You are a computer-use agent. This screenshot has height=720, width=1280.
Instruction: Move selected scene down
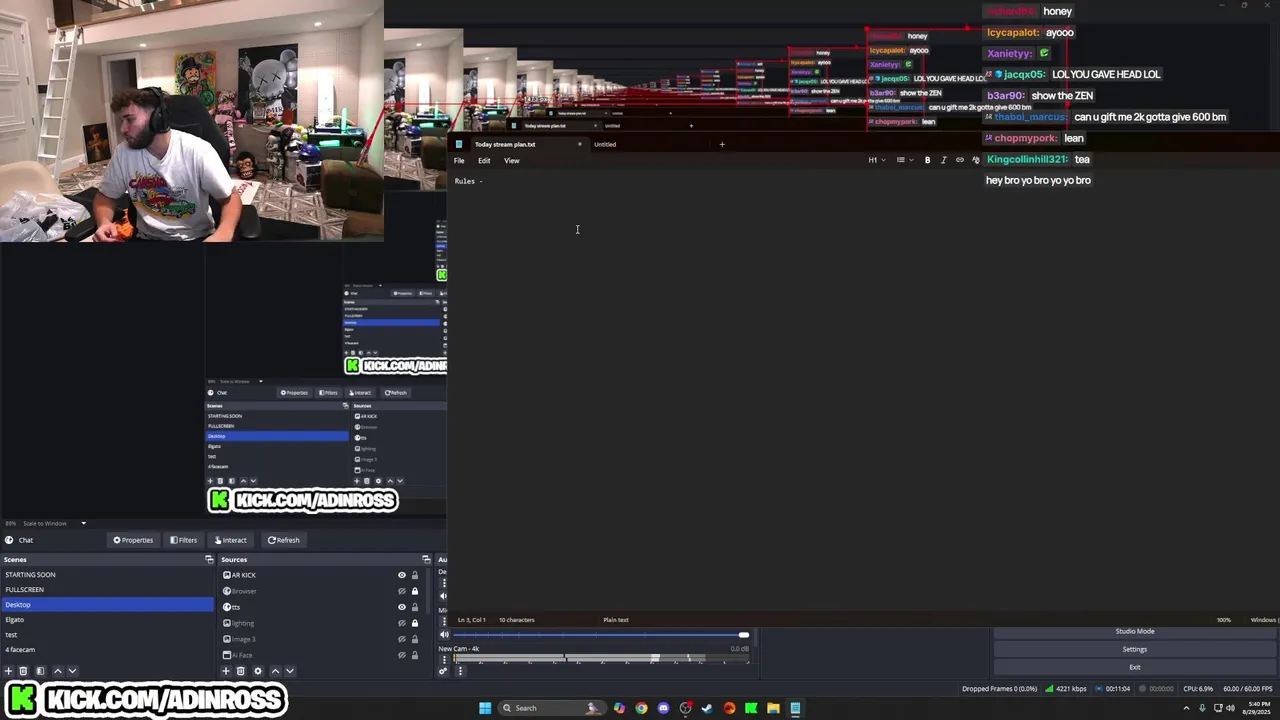pos(72,671)
